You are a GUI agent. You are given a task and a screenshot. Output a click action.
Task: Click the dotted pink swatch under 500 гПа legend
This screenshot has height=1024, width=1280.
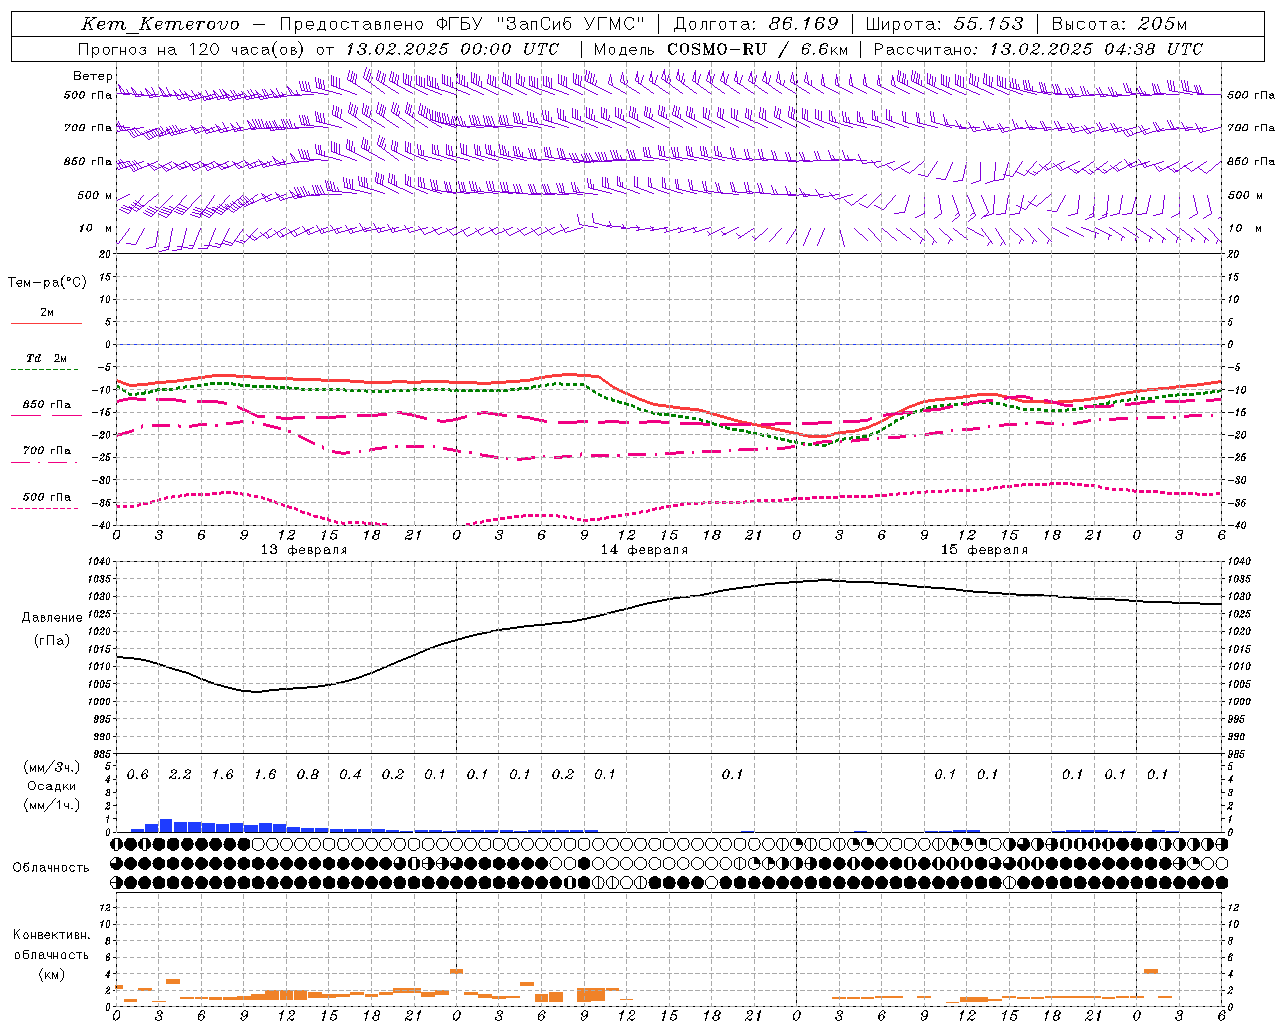(x=44, y=509)
